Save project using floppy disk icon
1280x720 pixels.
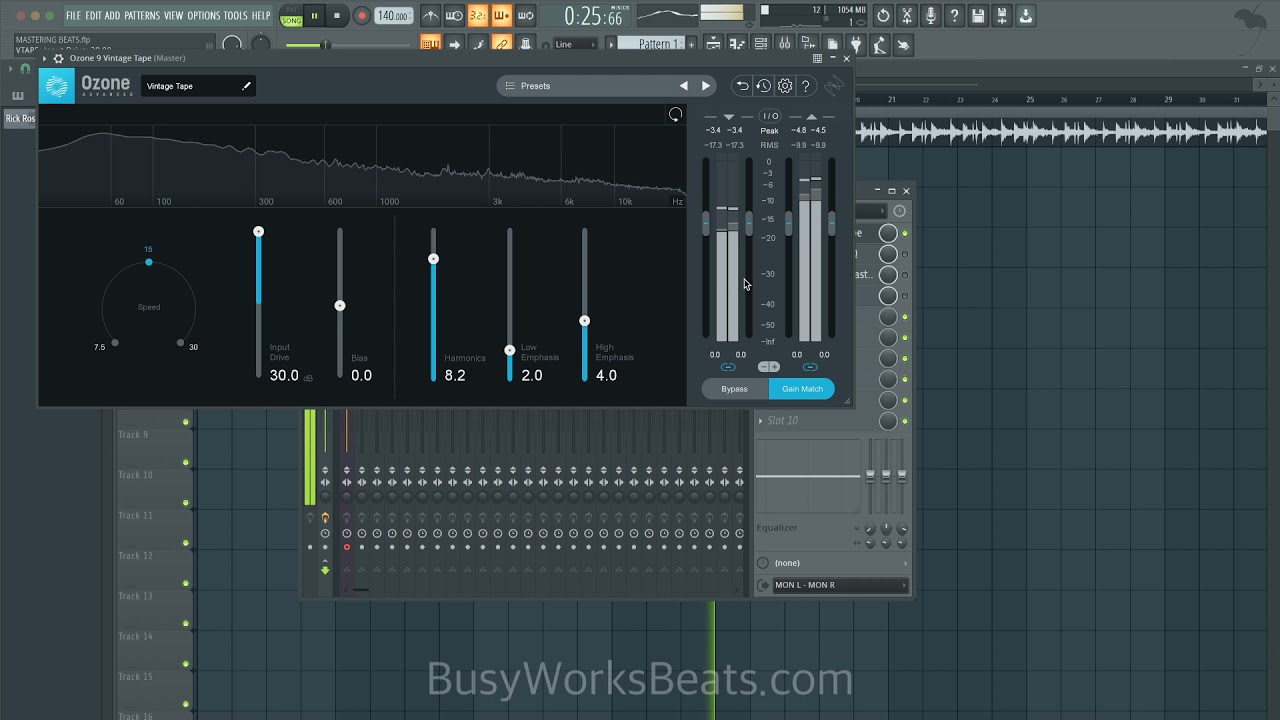[978, 16]
